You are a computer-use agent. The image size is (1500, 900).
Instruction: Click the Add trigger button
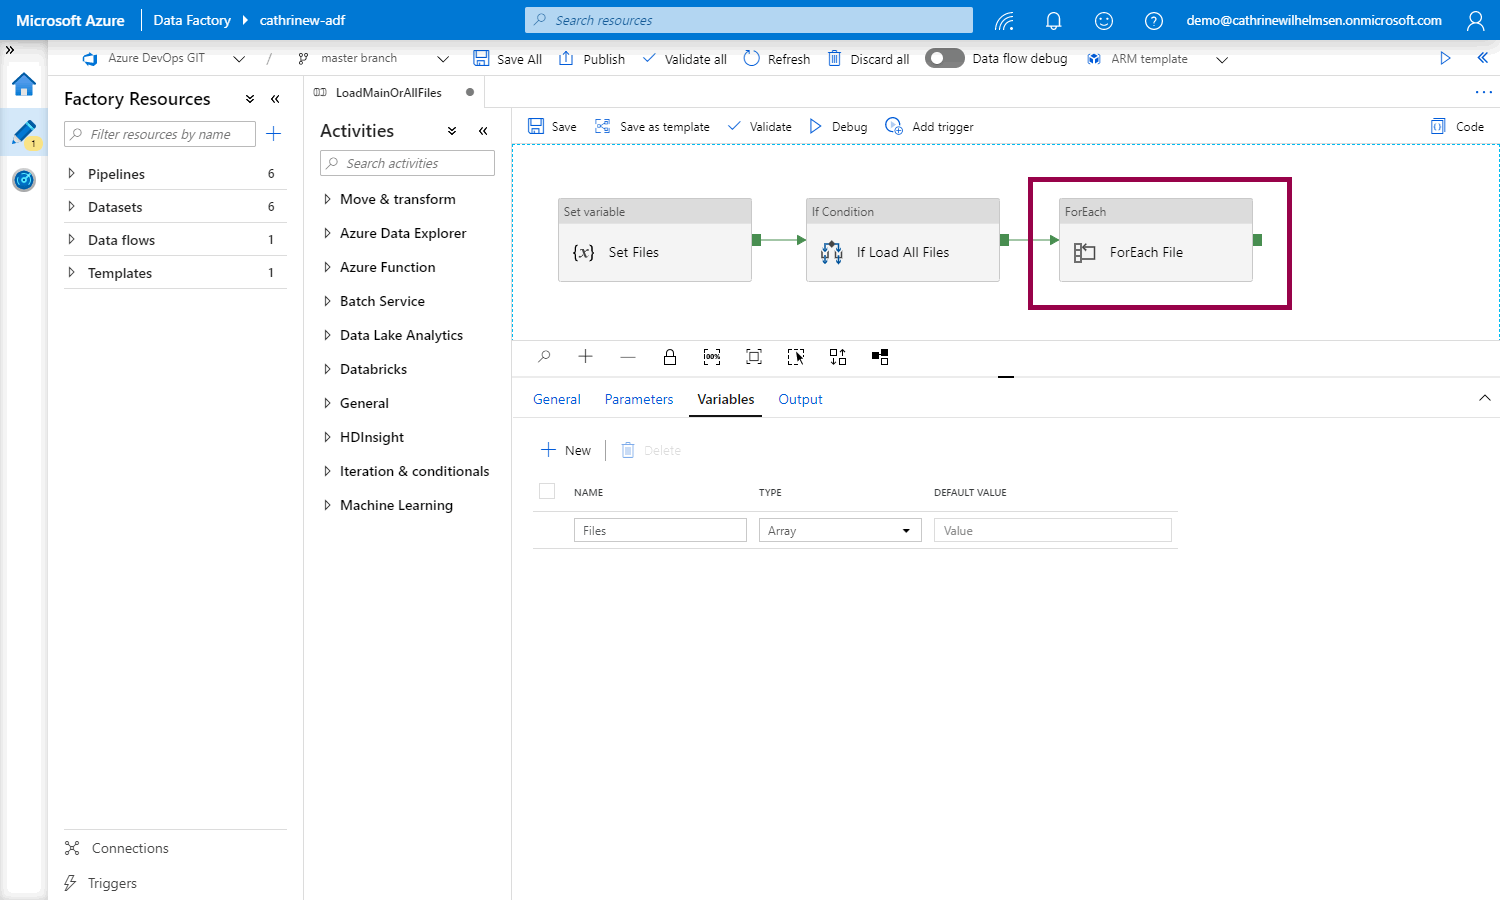929,127
